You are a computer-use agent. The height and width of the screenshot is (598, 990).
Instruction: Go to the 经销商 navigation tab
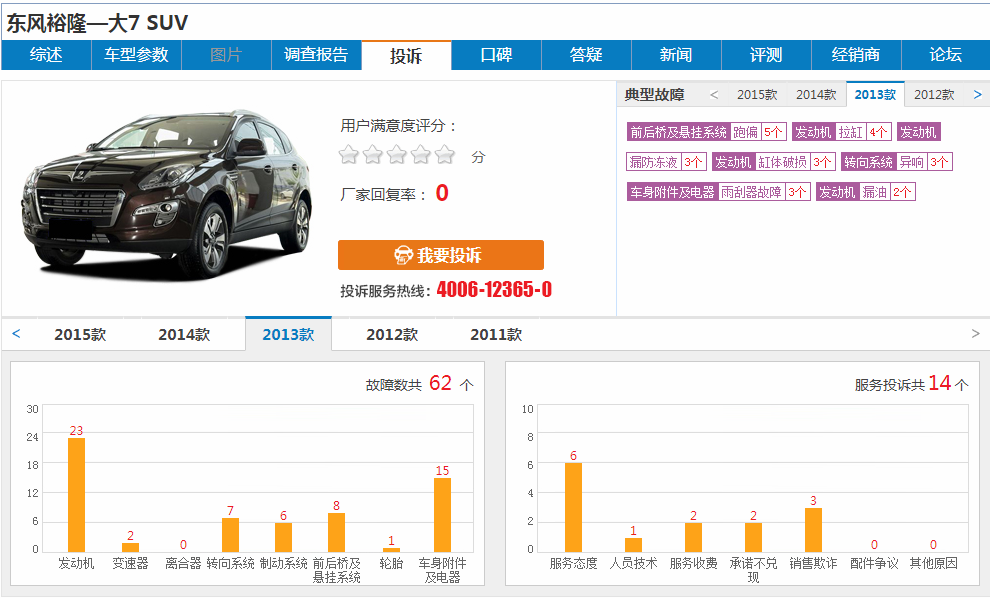[x=856, y=55]
